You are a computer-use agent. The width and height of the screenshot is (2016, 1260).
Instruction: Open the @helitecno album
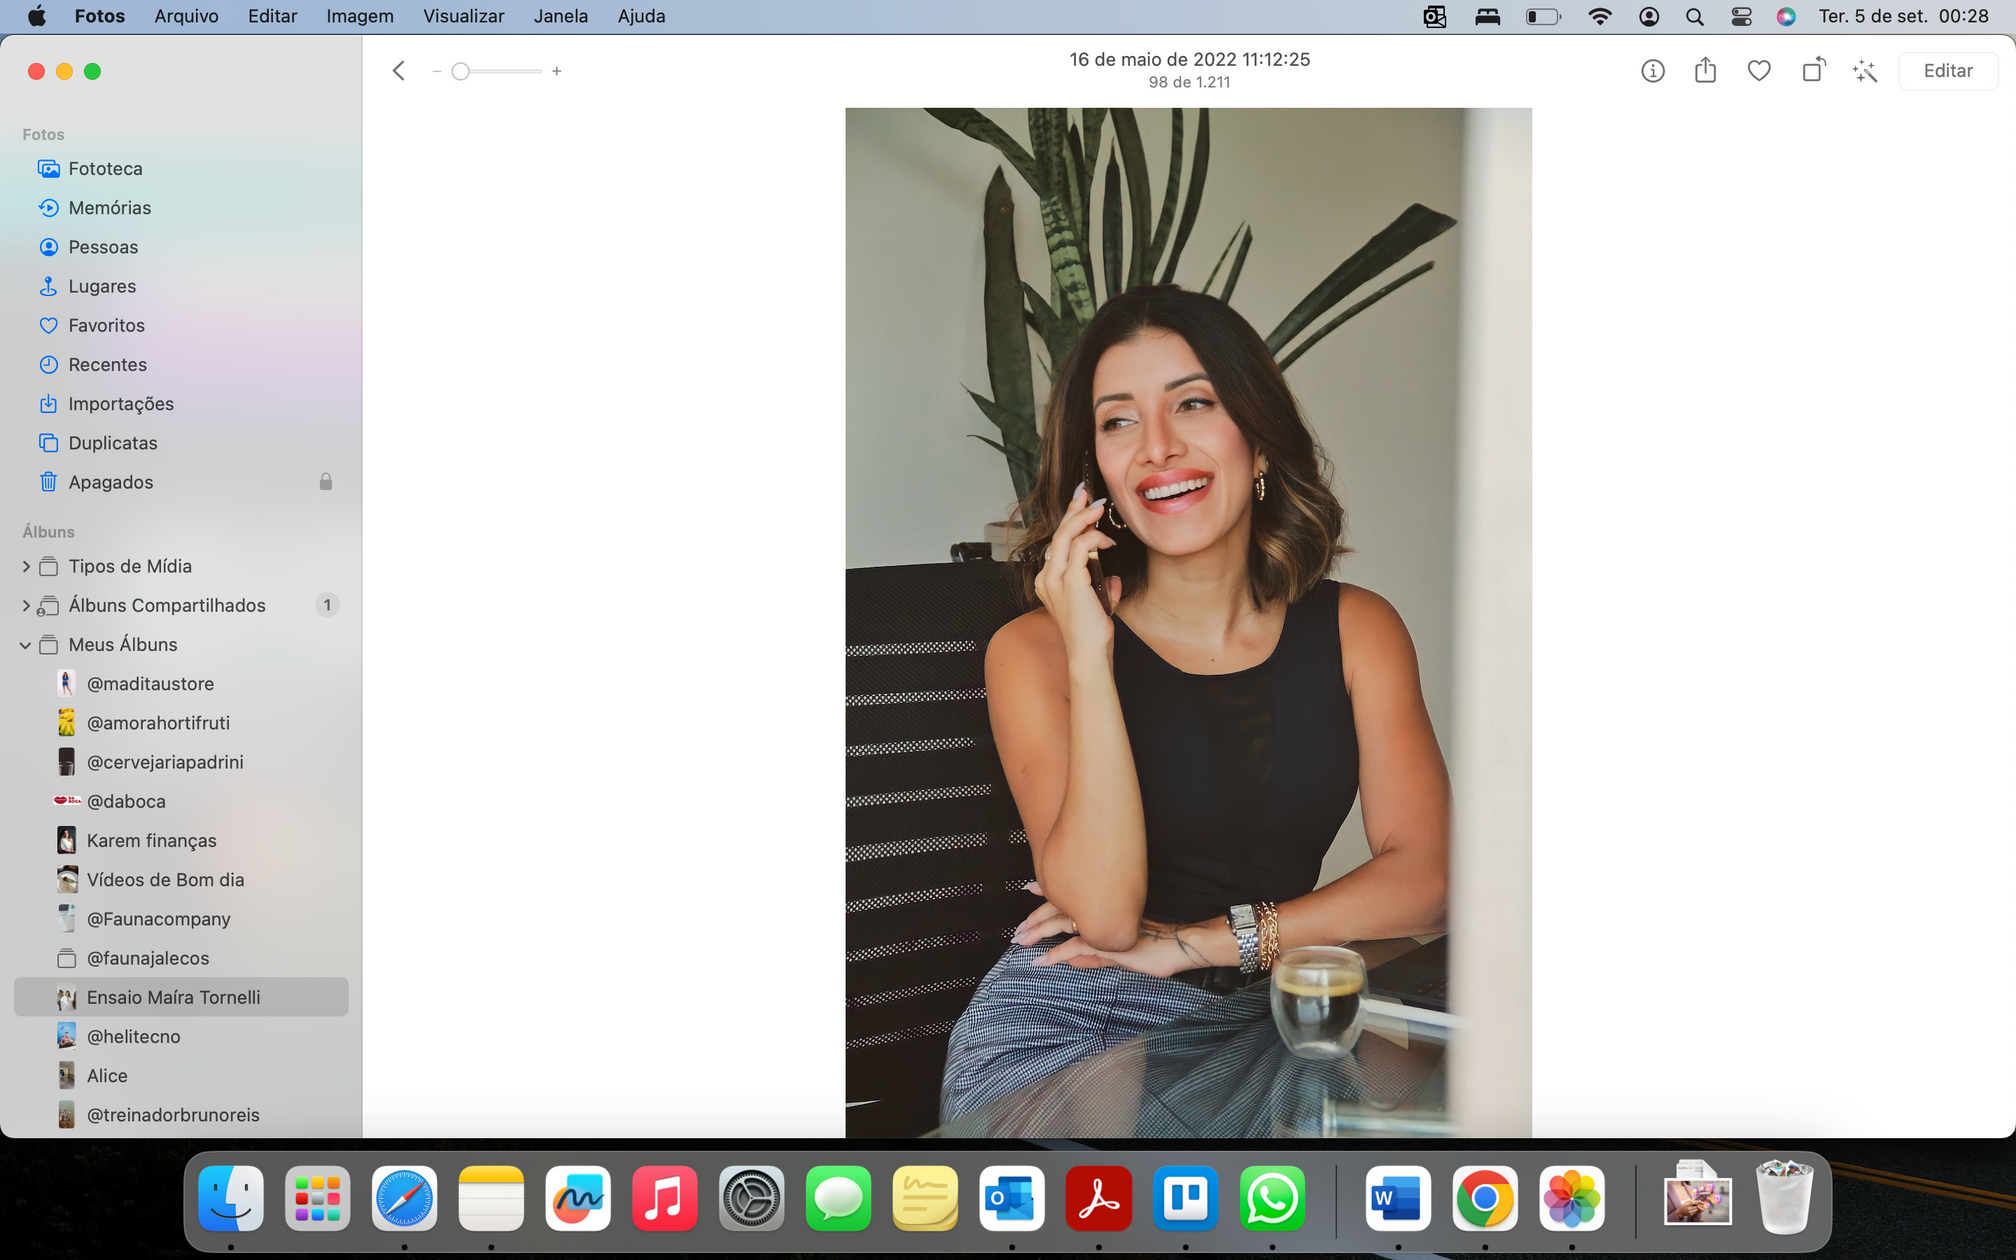click(181, 1036)
